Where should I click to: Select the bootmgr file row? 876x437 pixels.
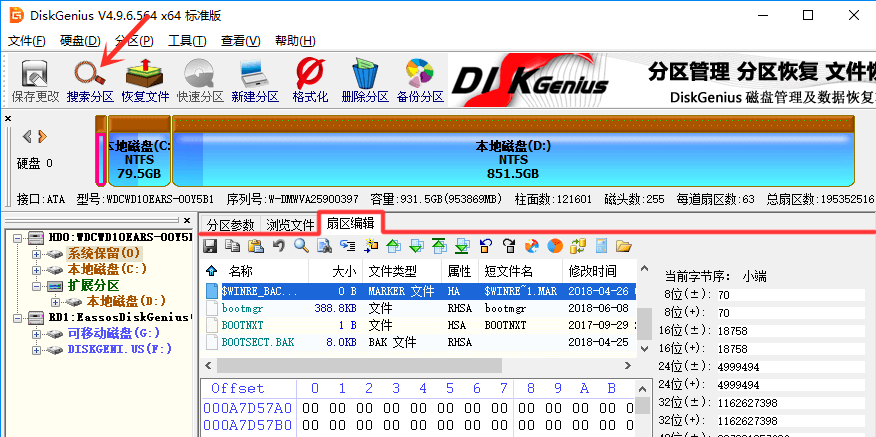[x=420, y=308]
